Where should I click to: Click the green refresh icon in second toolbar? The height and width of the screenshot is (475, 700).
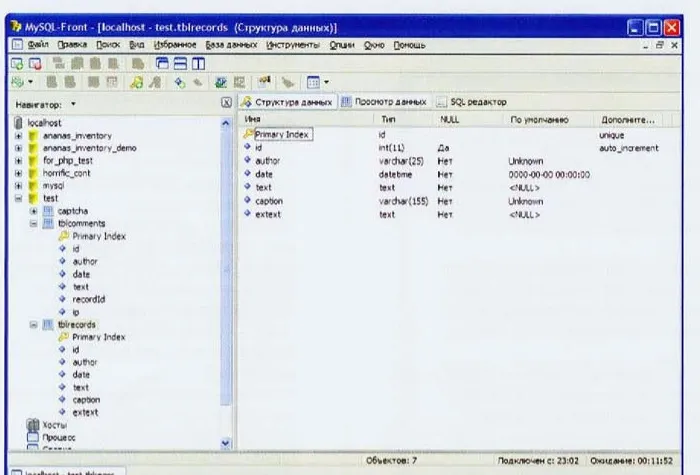tap(17, 82)
